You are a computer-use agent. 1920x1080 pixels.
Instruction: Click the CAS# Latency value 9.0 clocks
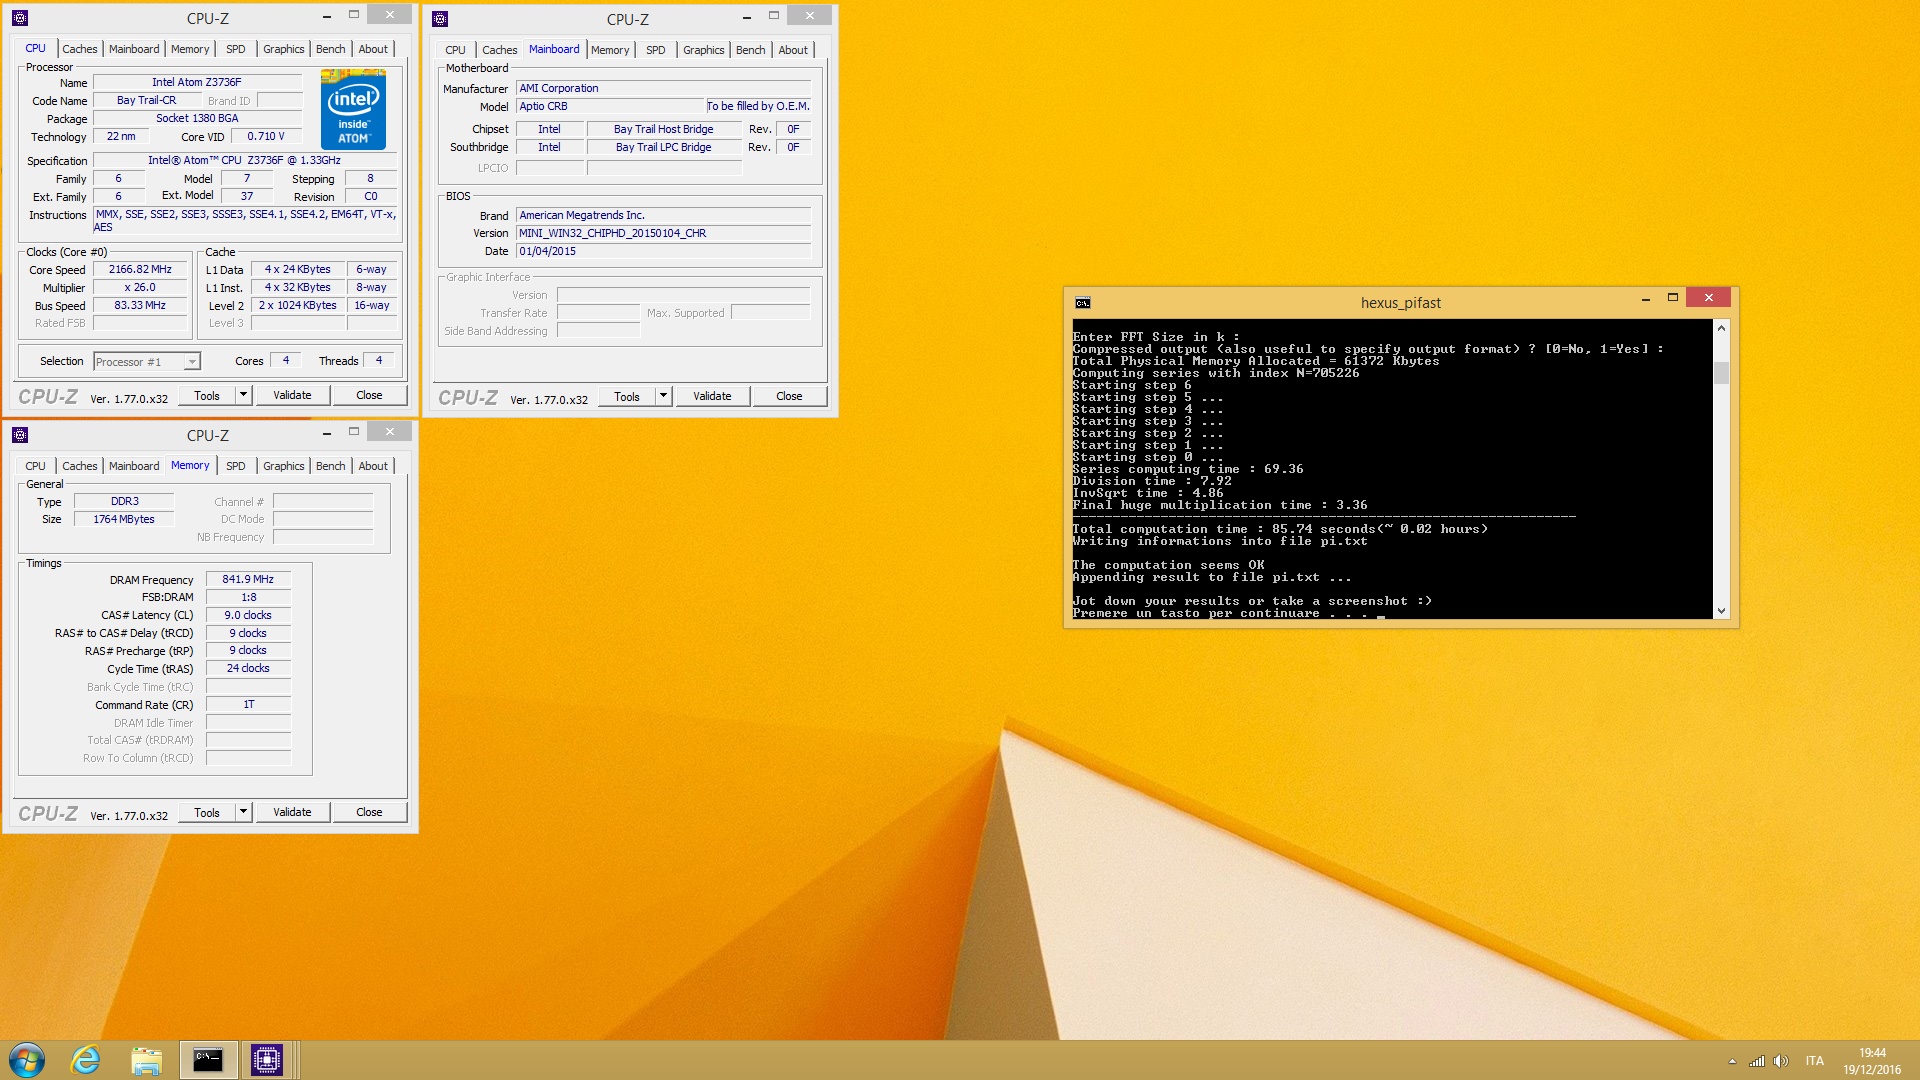click(x=248, y=615)
